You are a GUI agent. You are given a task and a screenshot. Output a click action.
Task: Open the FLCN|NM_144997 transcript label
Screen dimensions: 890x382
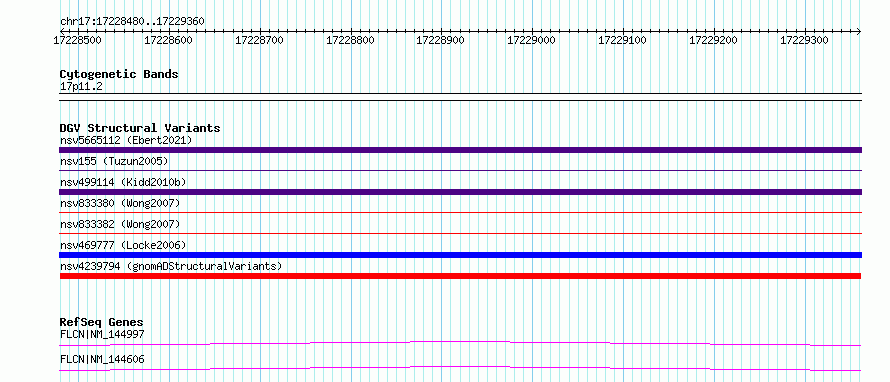click(102, 334)
